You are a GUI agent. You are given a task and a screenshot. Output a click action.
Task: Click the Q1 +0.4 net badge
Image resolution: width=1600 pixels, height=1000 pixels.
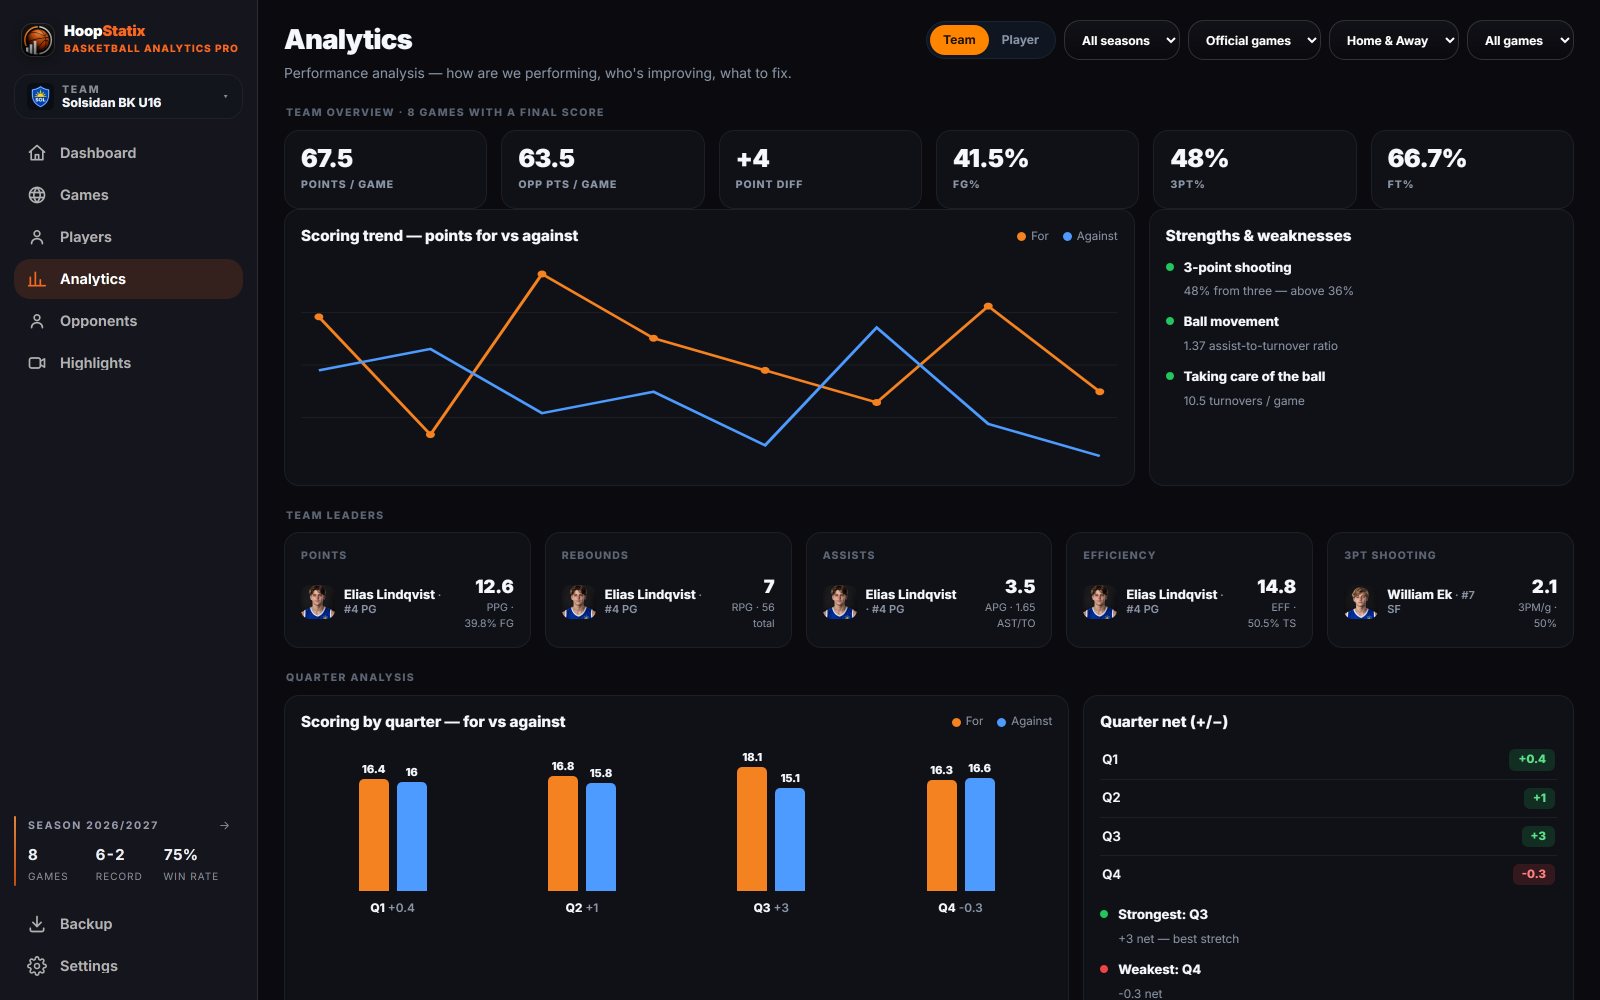pyautogui.click(x=1532, y=759)
